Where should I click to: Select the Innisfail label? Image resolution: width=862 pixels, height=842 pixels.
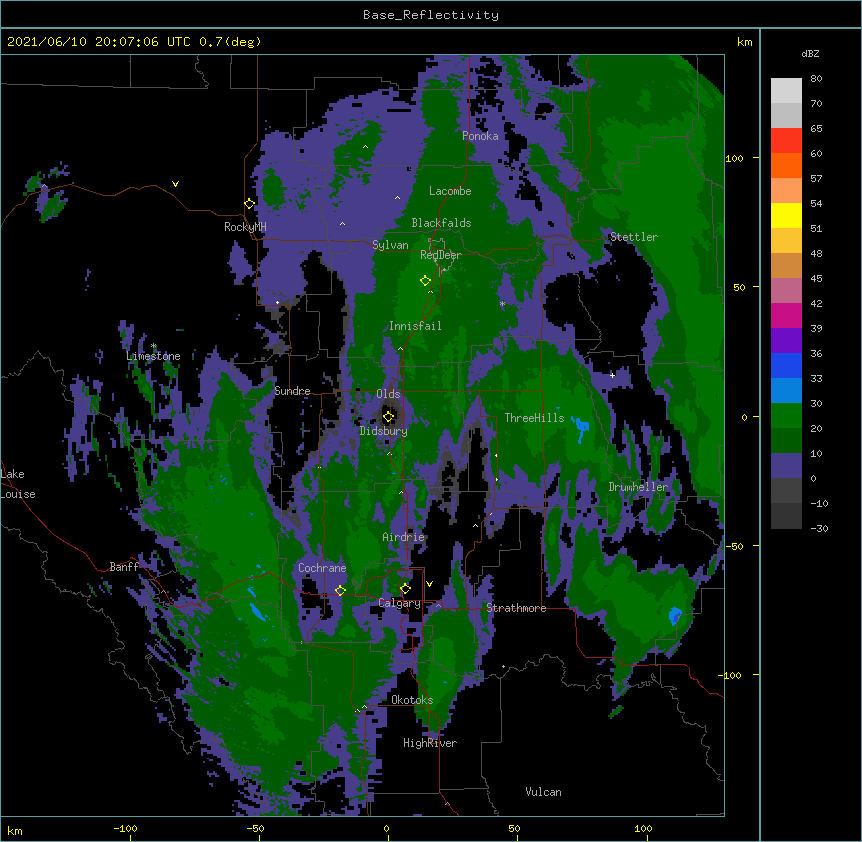(x=415, y=326)
